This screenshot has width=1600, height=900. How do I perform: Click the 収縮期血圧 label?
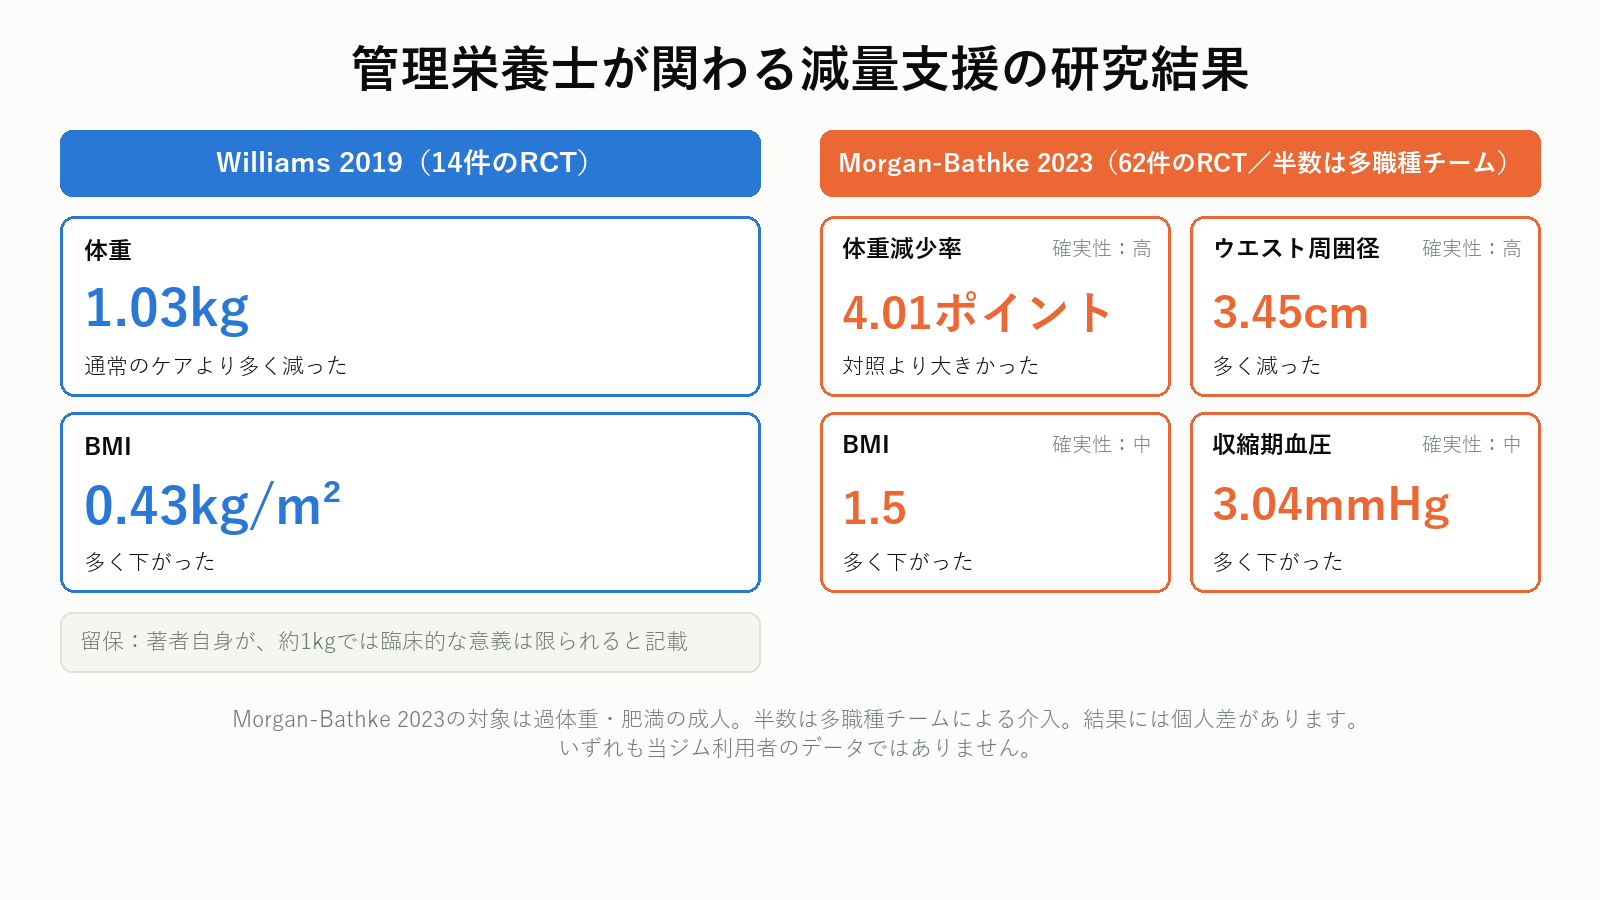pos(1272,444)
